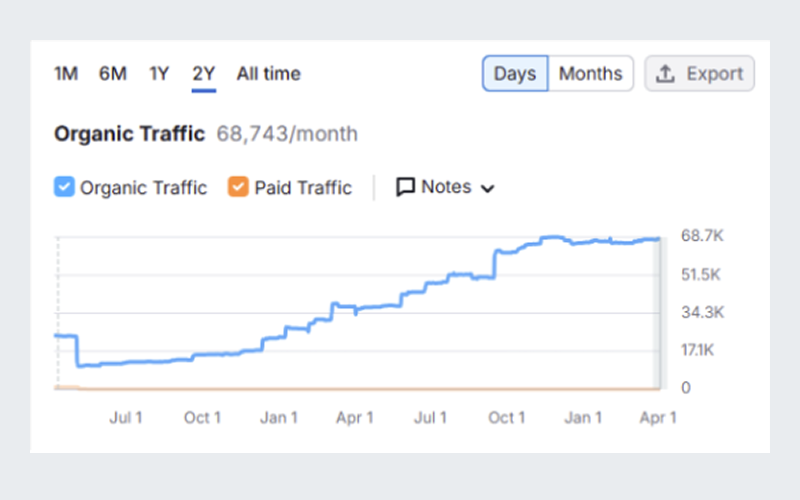Screen dimensions: 800x500
Task: Click the Organic Traffic heading
Action: click(x=129, y=134)
